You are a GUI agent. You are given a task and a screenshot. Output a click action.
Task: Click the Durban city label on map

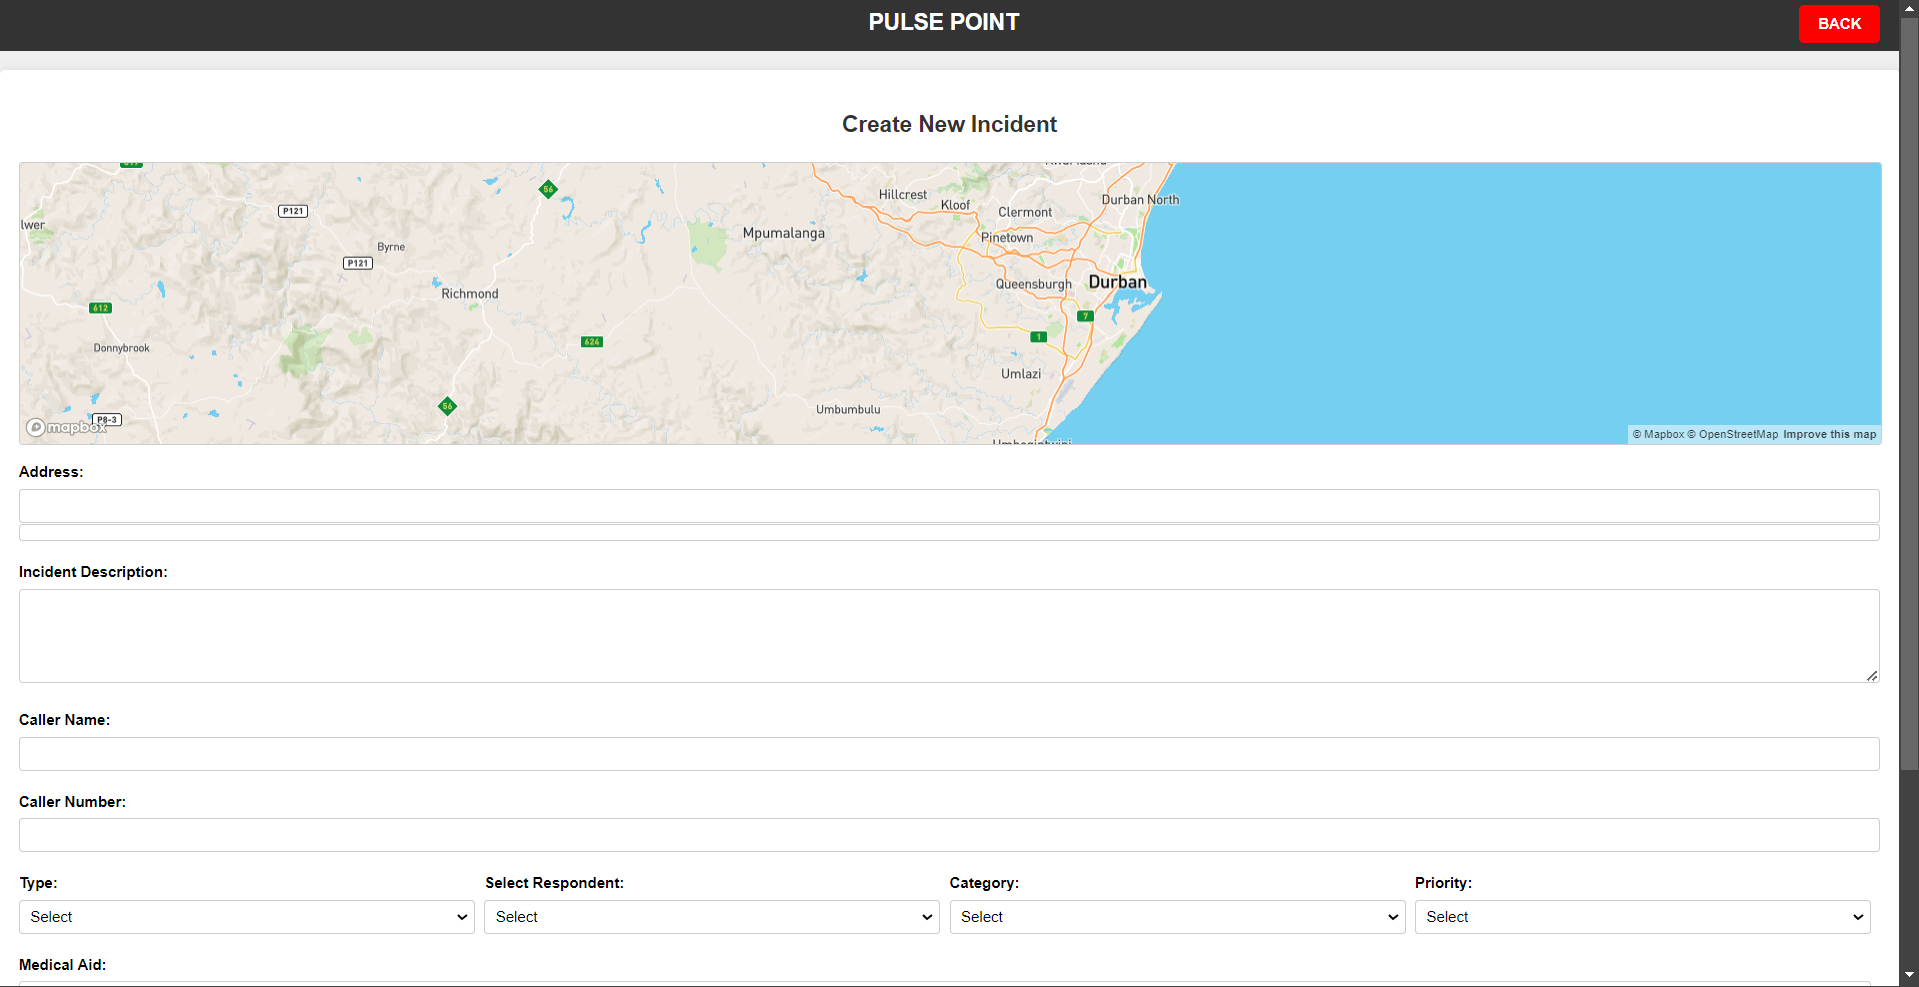click(x=1117, y=282)
